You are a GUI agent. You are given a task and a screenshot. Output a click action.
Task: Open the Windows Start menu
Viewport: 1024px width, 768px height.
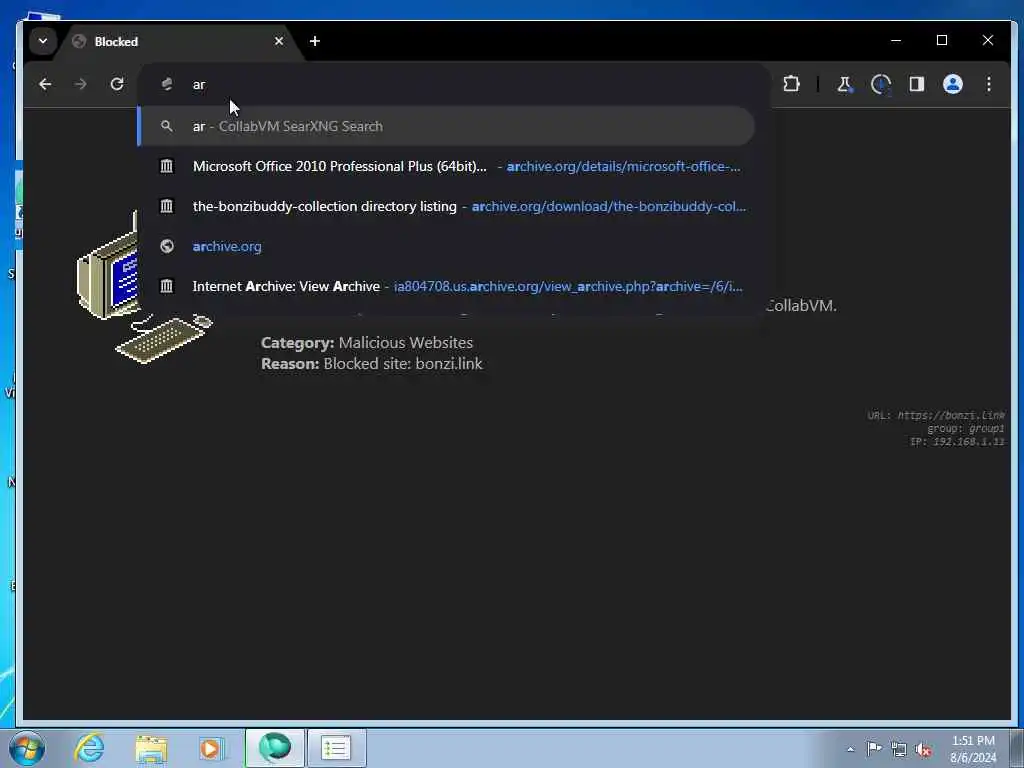point(26,748)
